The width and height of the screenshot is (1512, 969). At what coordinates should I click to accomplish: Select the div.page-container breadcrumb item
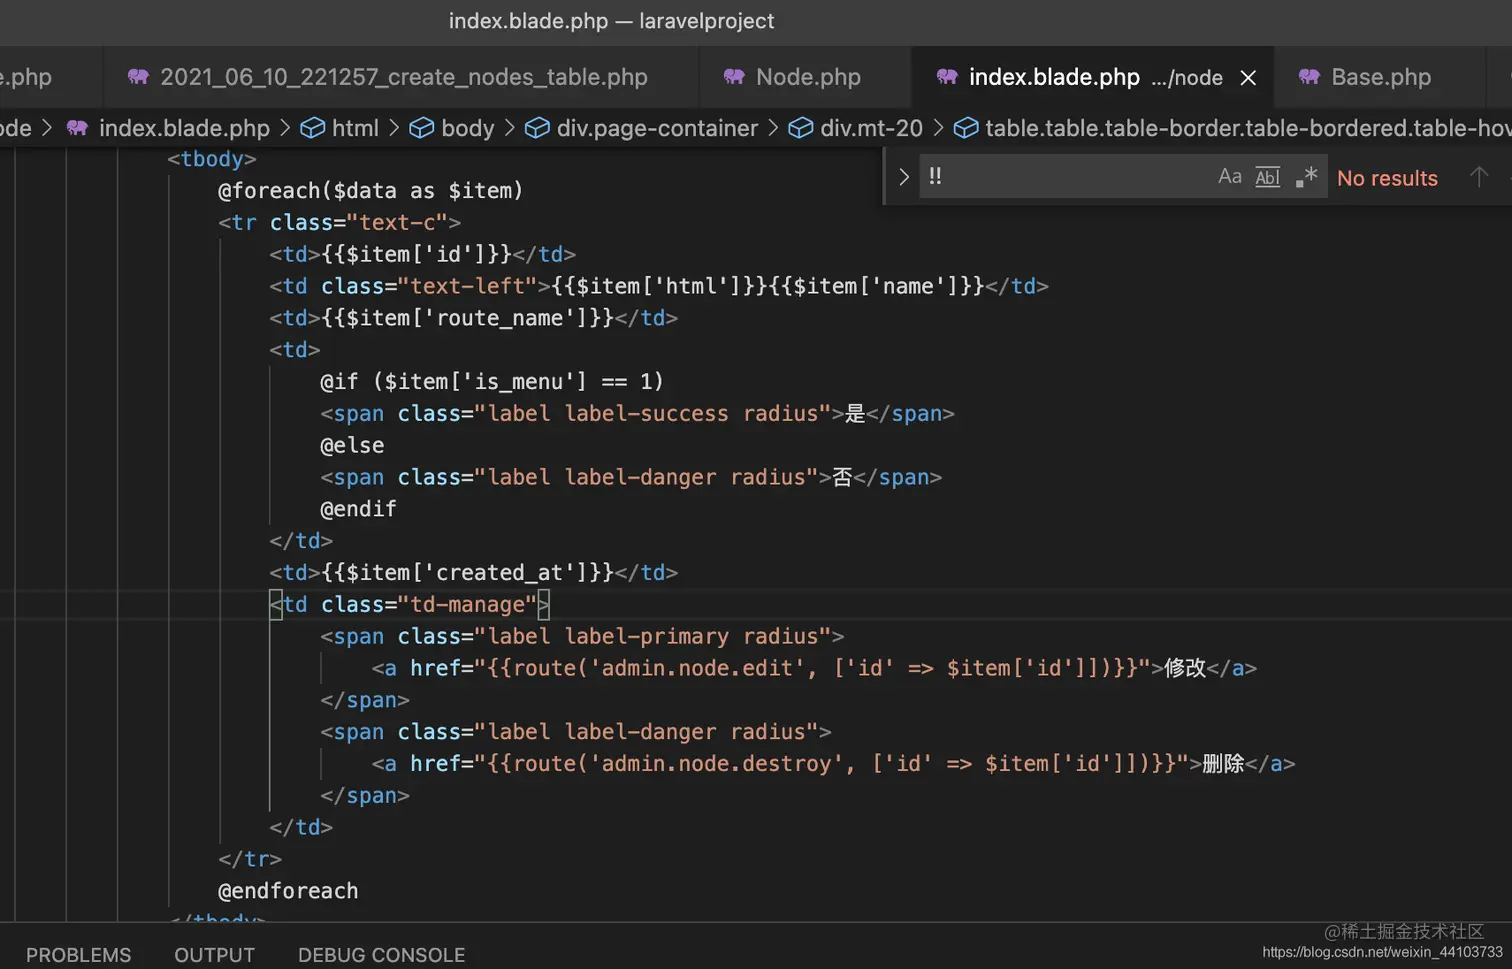click(657, 128)
